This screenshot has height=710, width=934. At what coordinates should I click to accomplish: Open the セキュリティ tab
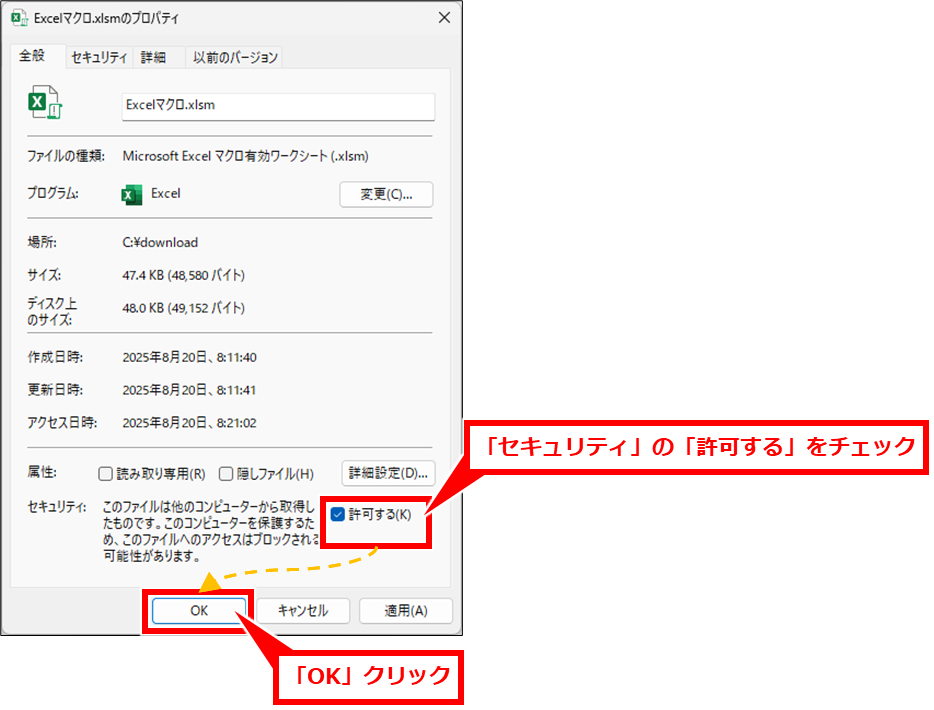99,57
